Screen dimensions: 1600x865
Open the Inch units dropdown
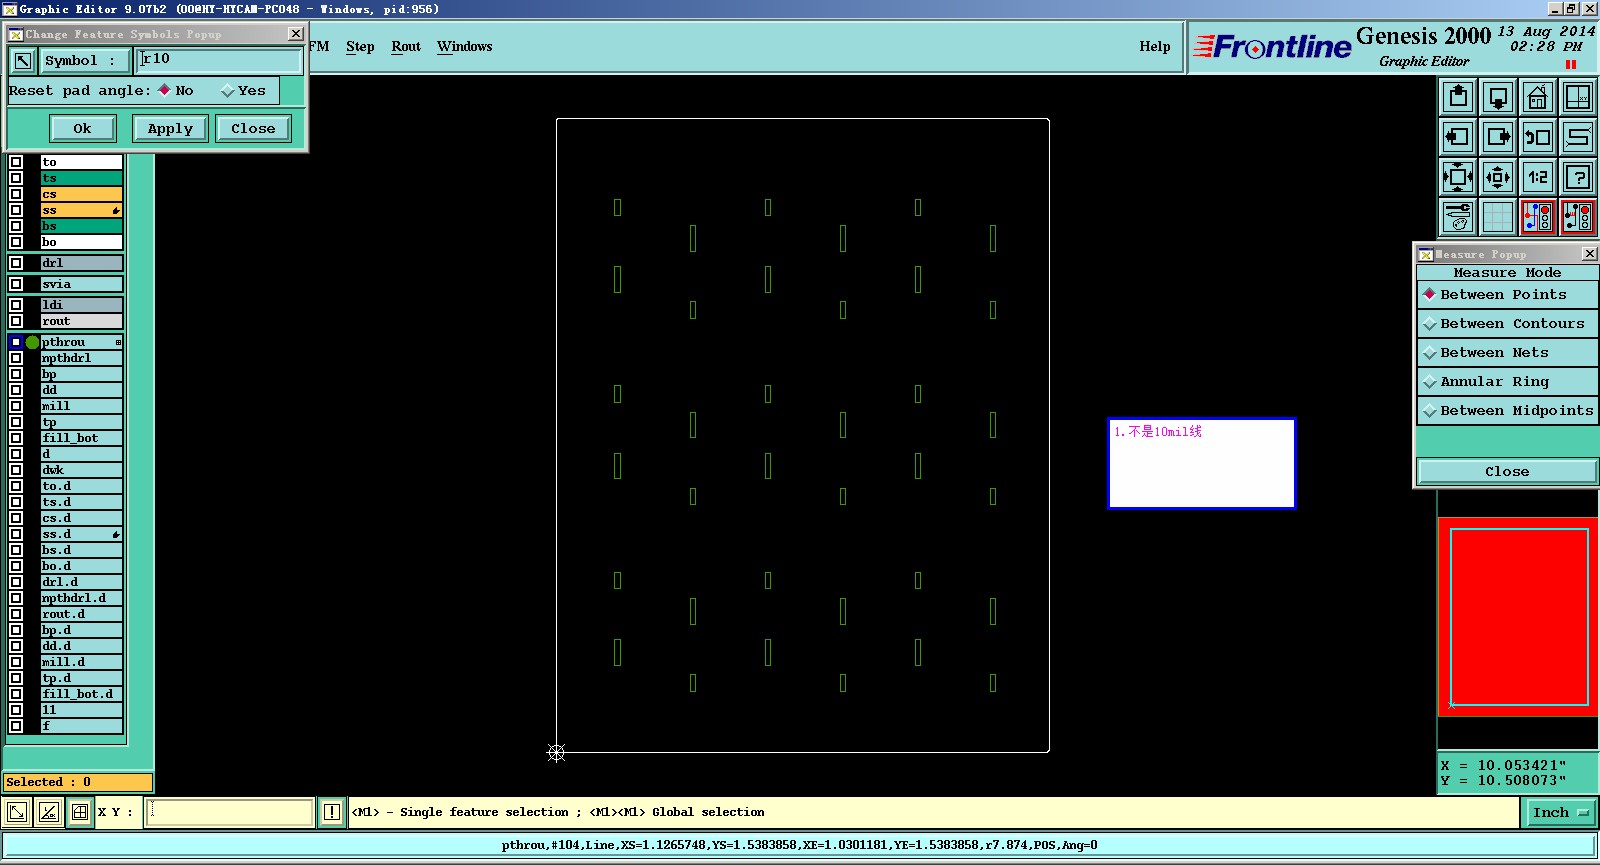pos(1559,812)
